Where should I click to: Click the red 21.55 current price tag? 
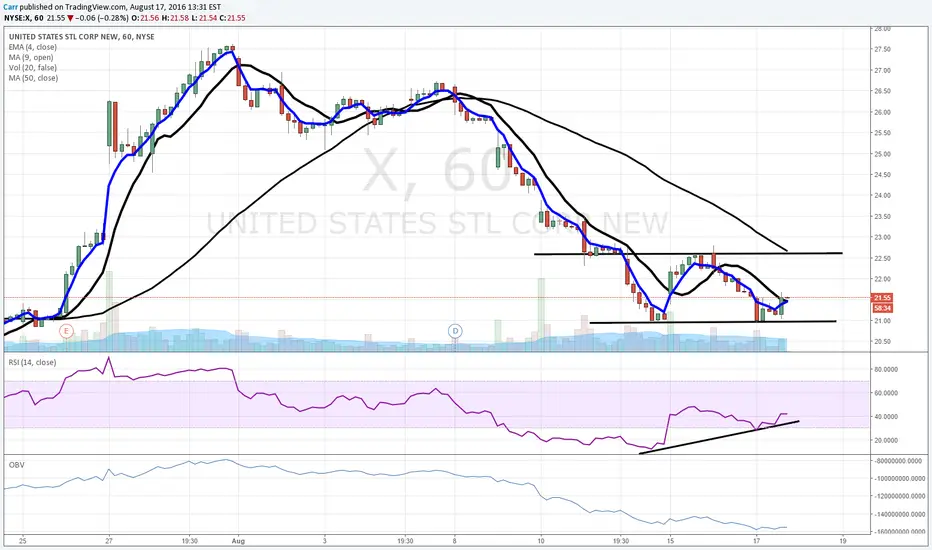[882, 297]
